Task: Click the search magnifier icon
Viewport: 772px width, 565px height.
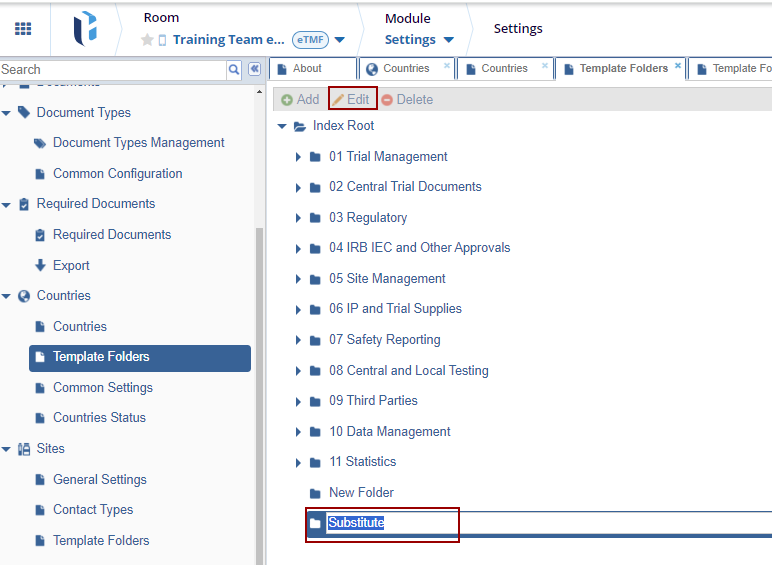Action: tap(234, 69)
